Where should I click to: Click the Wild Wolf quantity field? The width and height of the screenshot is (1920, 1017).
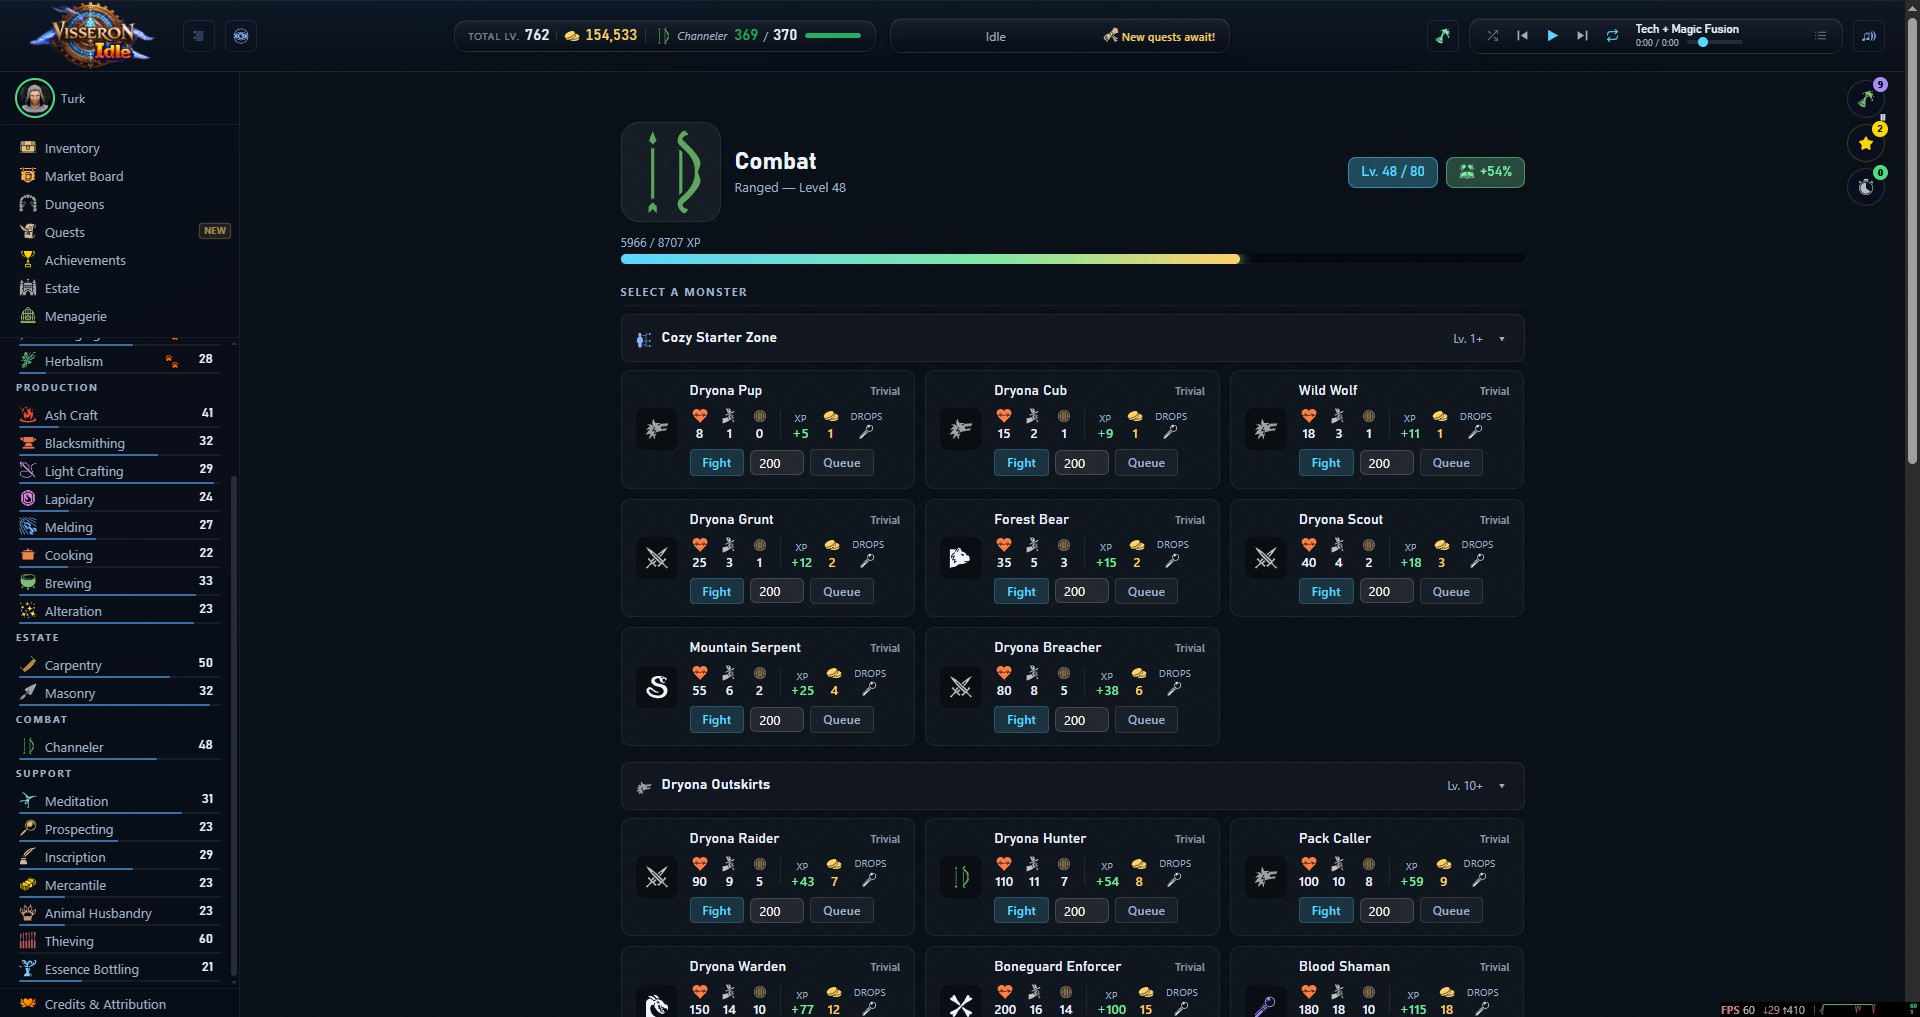(x=1385, y=463)
